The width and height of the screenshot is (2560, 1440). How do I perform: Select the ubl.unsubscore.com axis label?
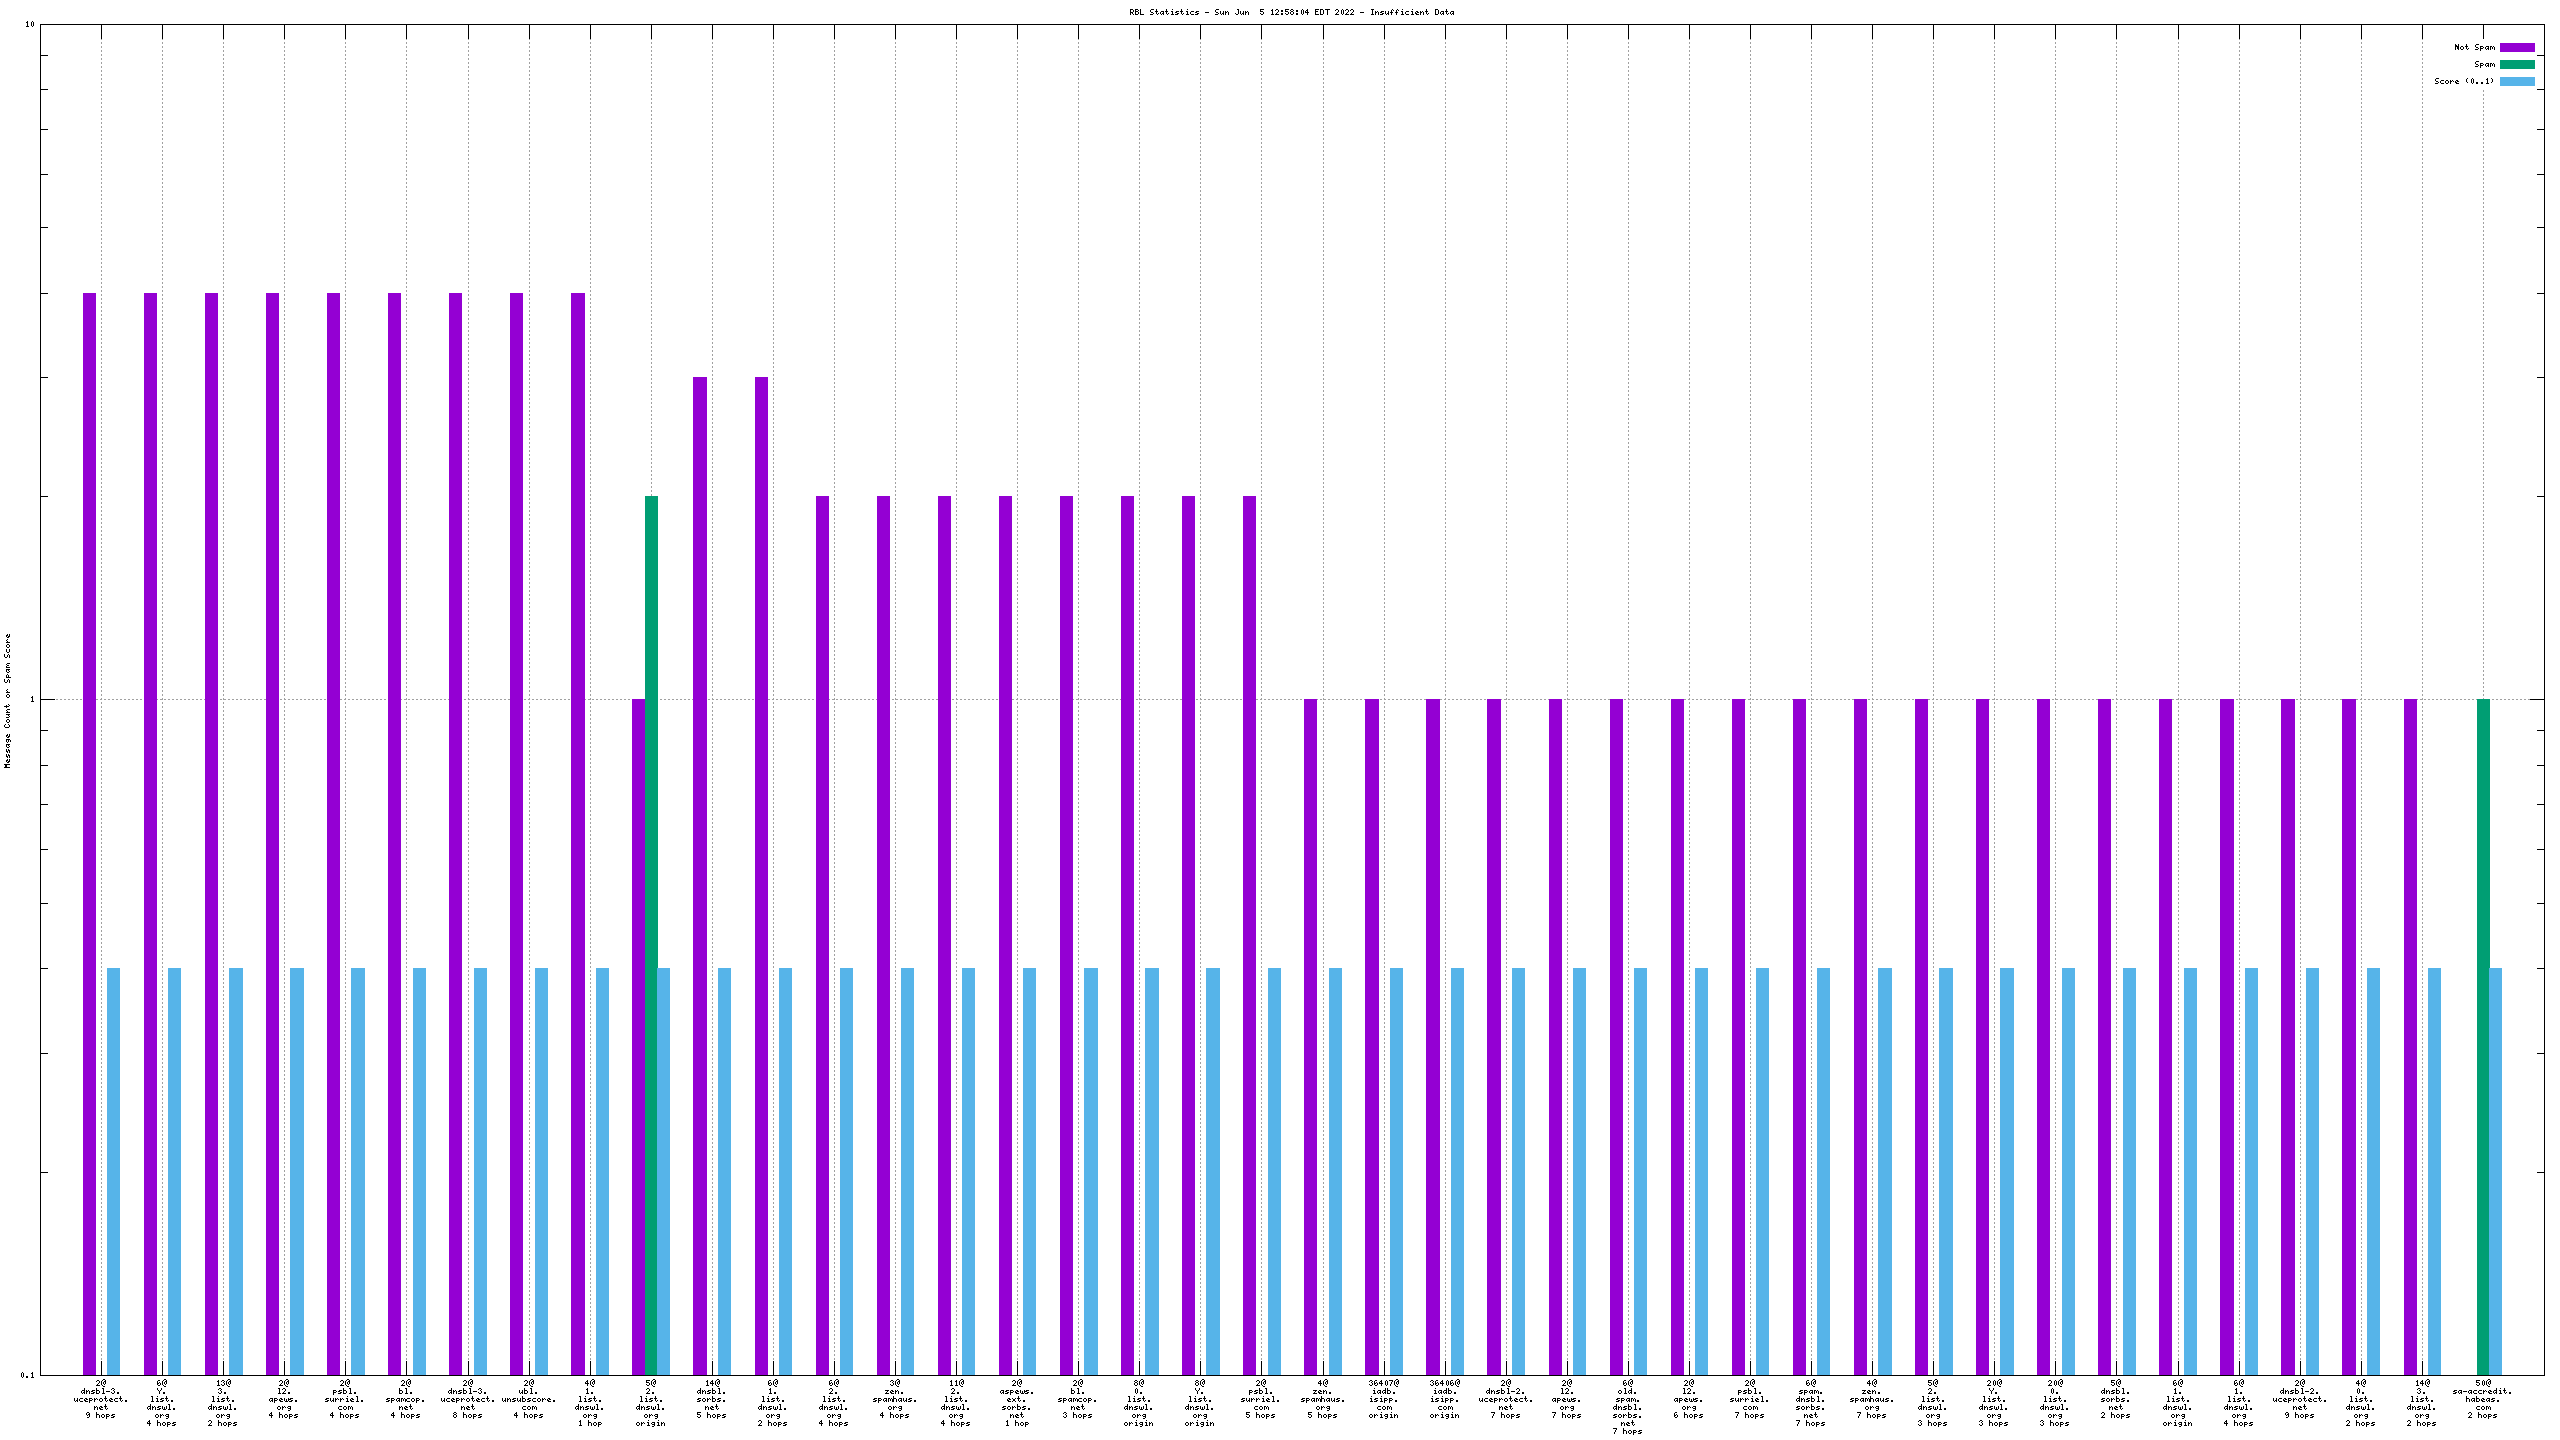click(x=529, y=1399)
